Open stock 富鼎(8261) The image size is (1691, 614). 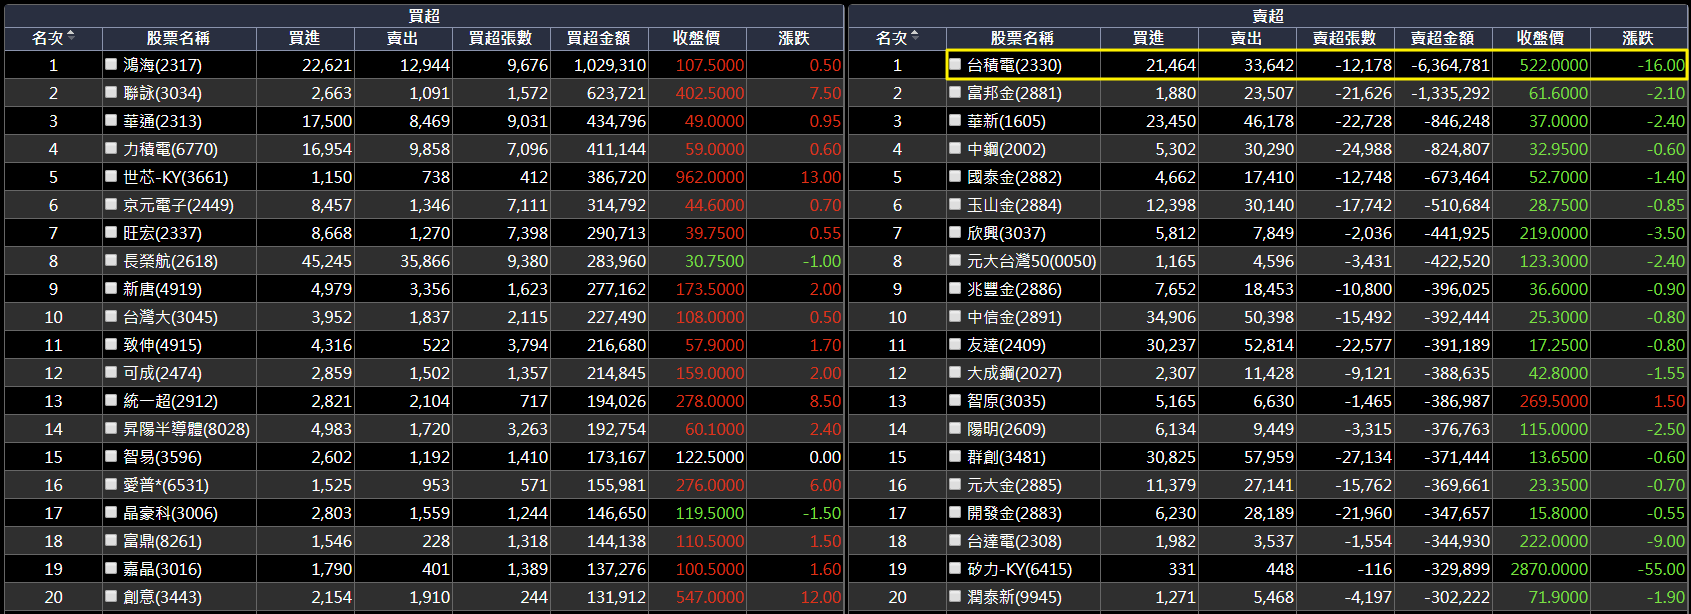[162, 541]
